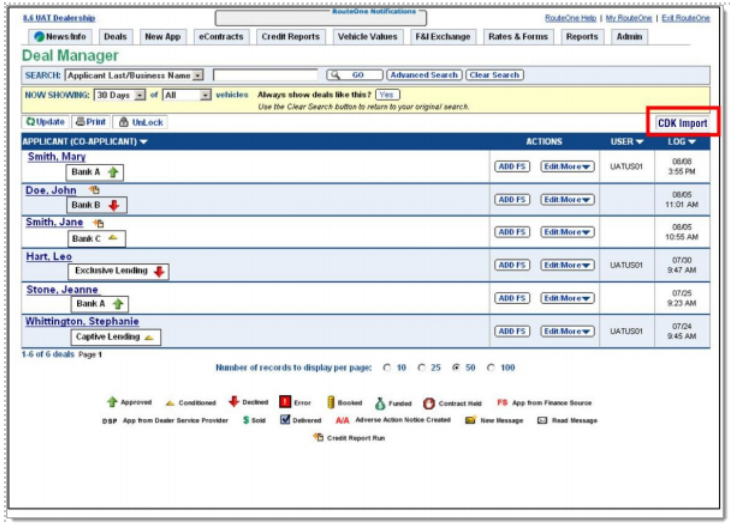Viewport: 730px width, 524px height.
Task: Sort by Applicant column header arrow
Action: [x=143, y=141]
